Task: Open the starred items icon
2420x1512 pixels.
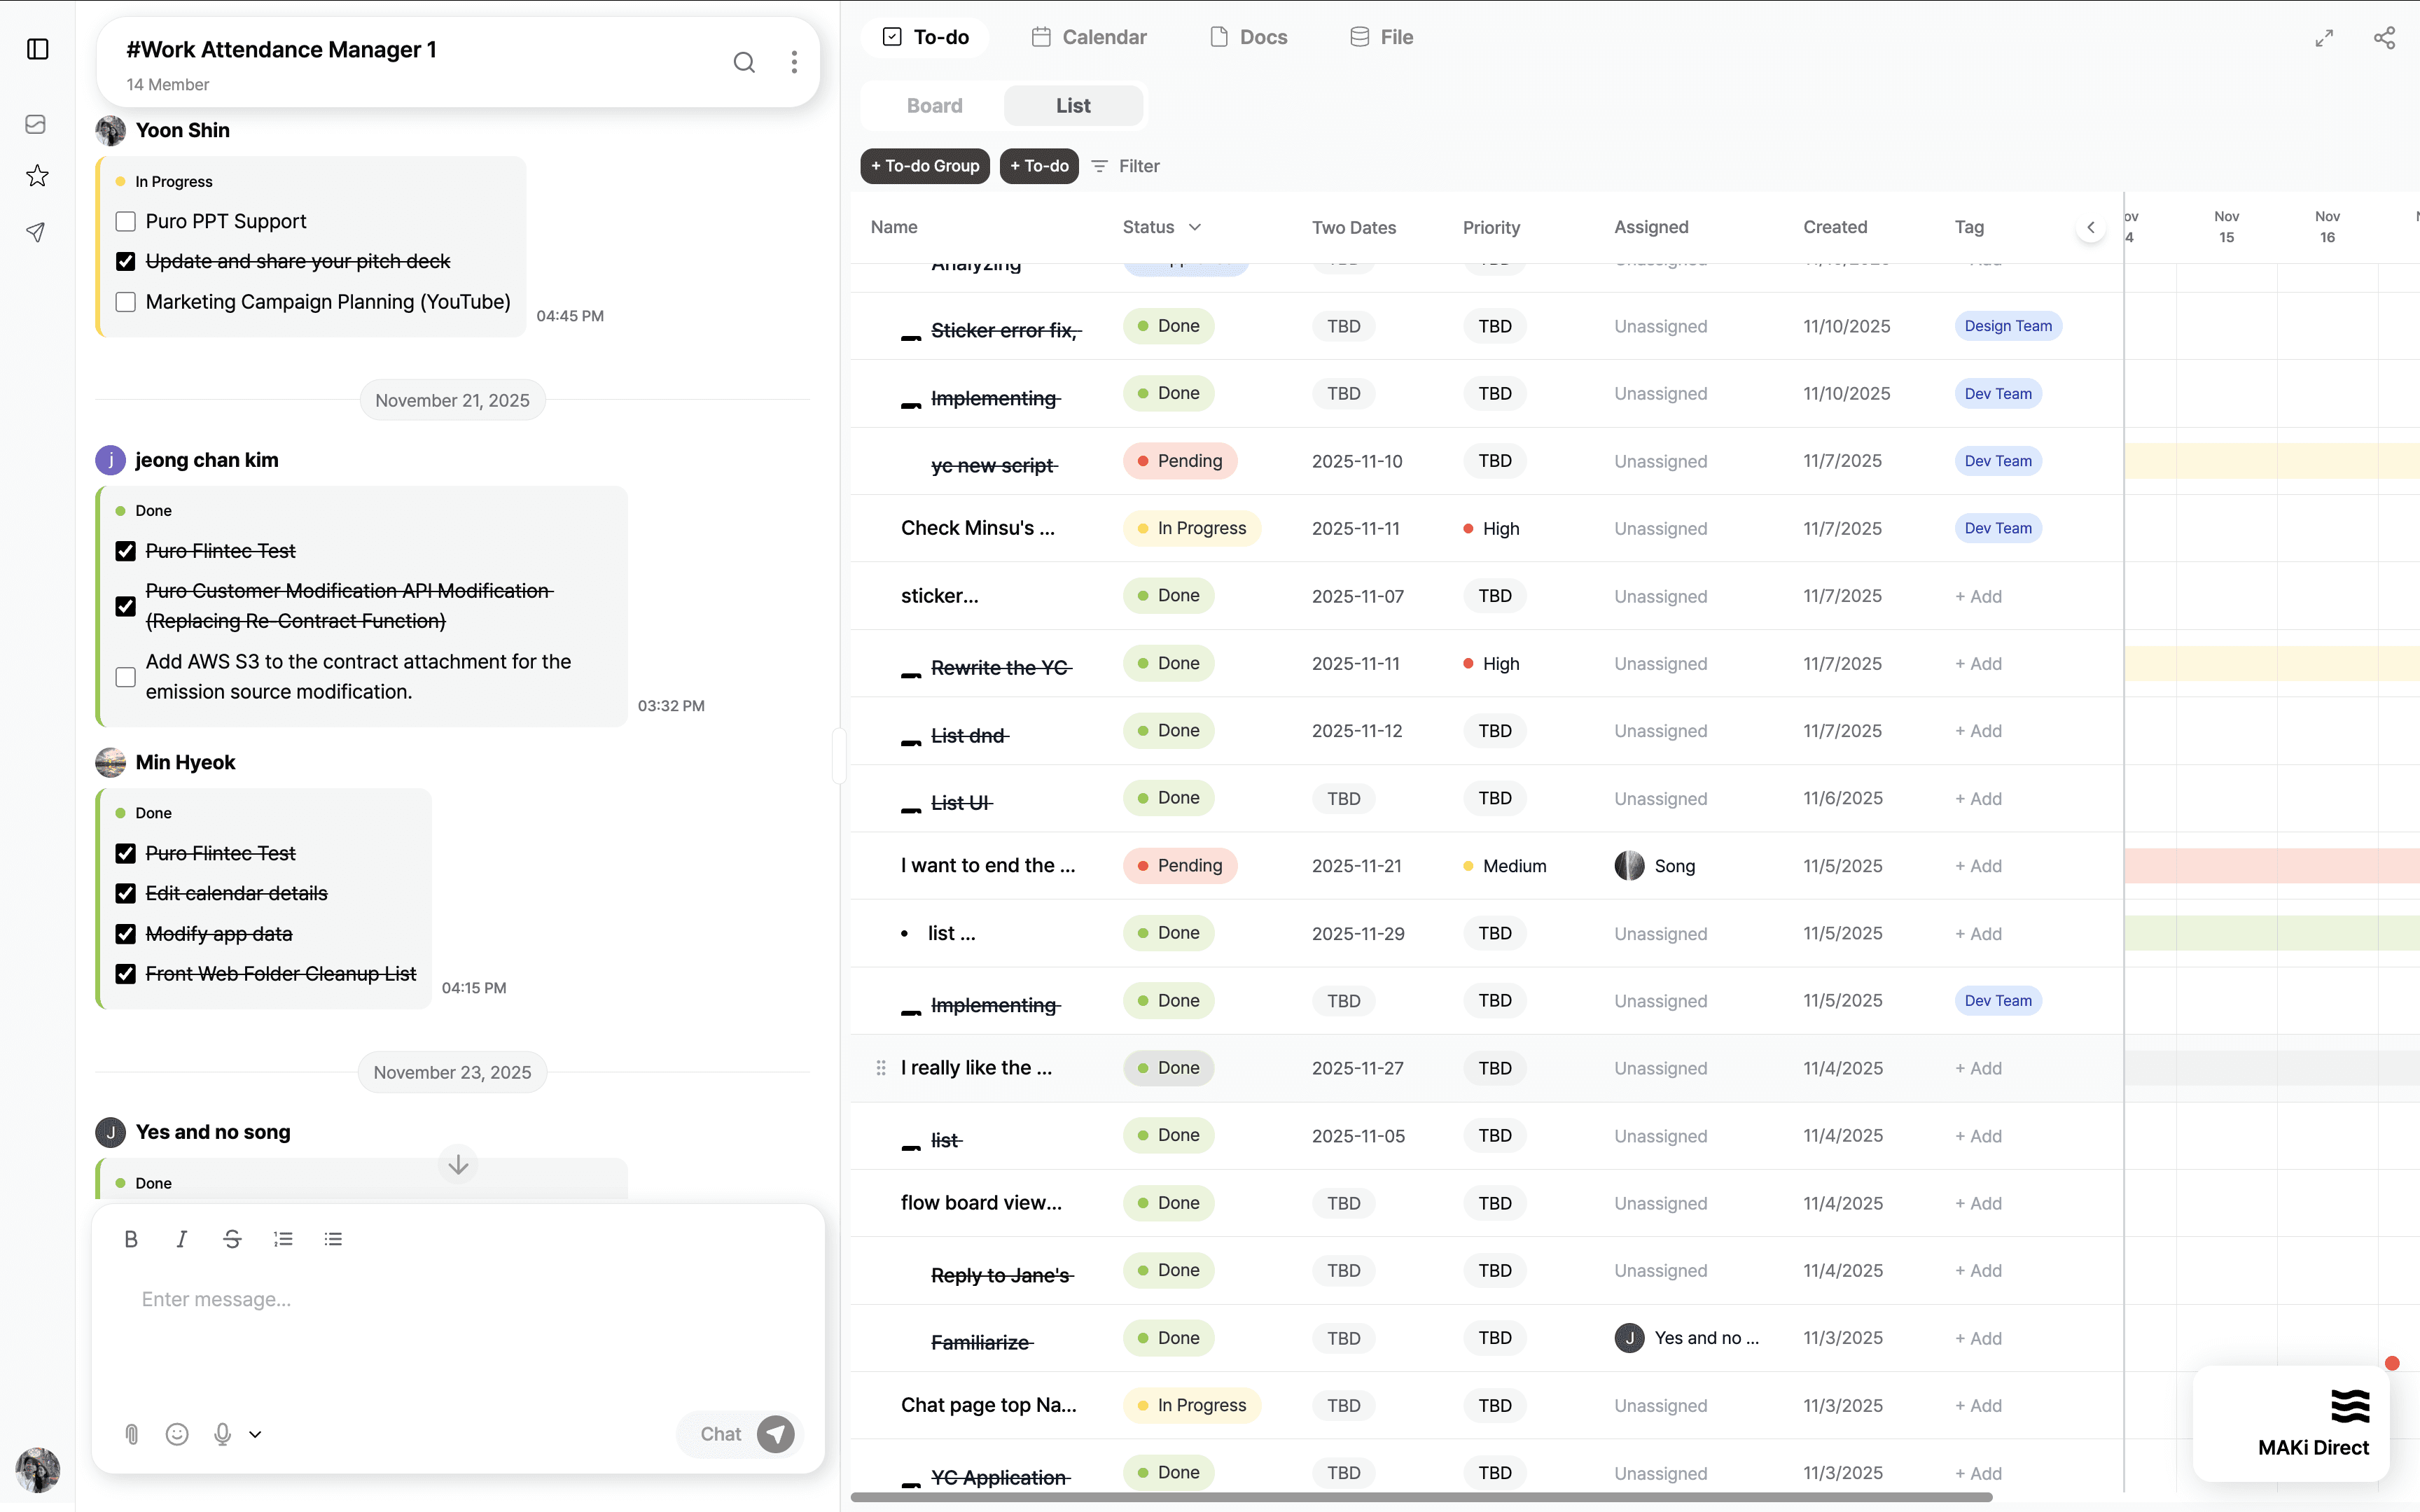Action: (x=37, y=176)
